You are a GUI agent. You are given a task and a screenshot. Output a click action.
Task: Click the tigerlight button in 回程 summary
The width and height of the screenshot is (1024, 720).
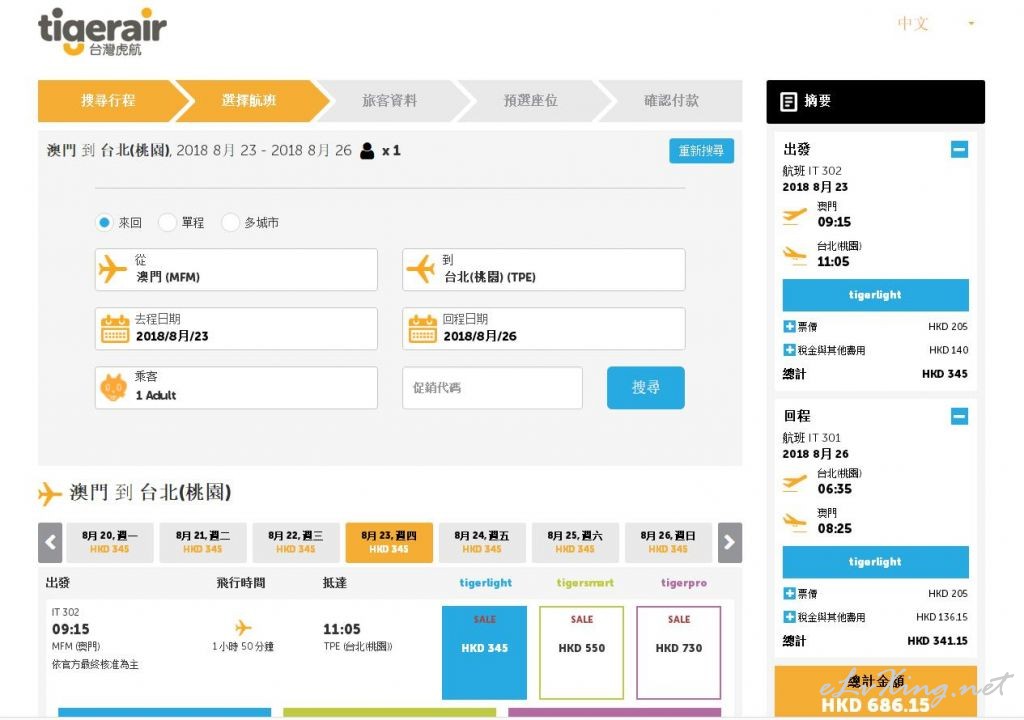coord(876,562)
